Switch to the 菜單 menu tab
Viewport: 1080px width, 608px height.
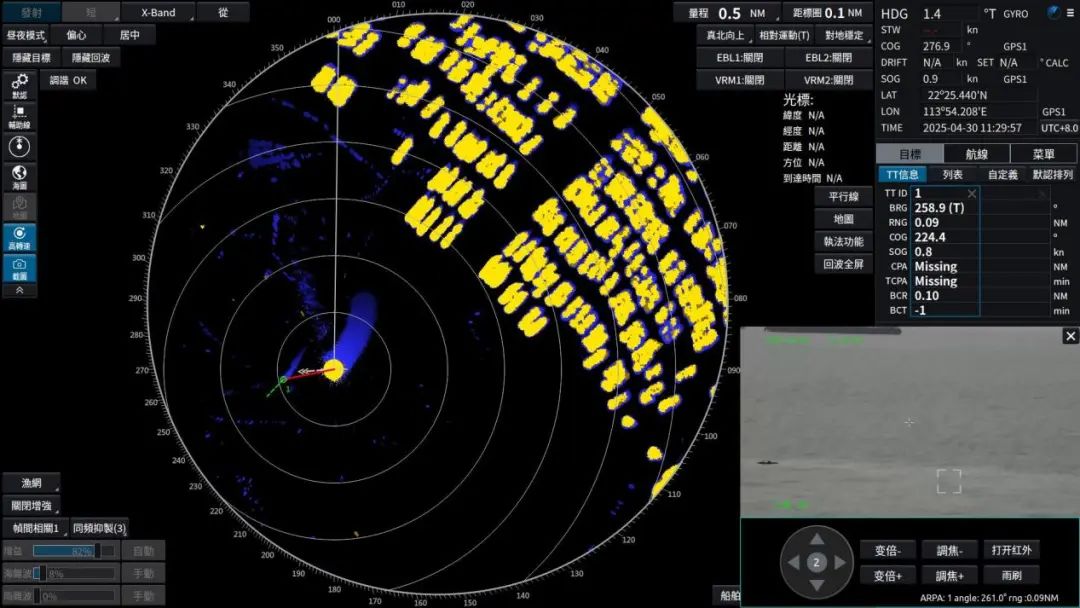coord(1043,154)
